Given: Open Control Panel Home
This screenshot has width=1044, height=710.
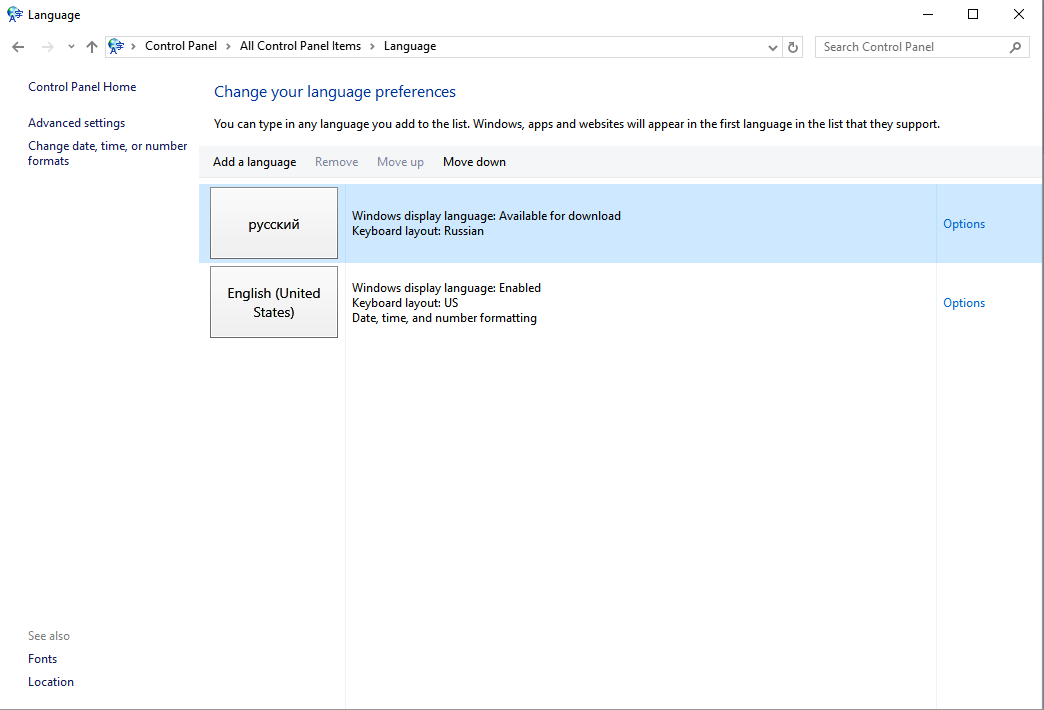Looking at the screenshot, I should [82, 87].
